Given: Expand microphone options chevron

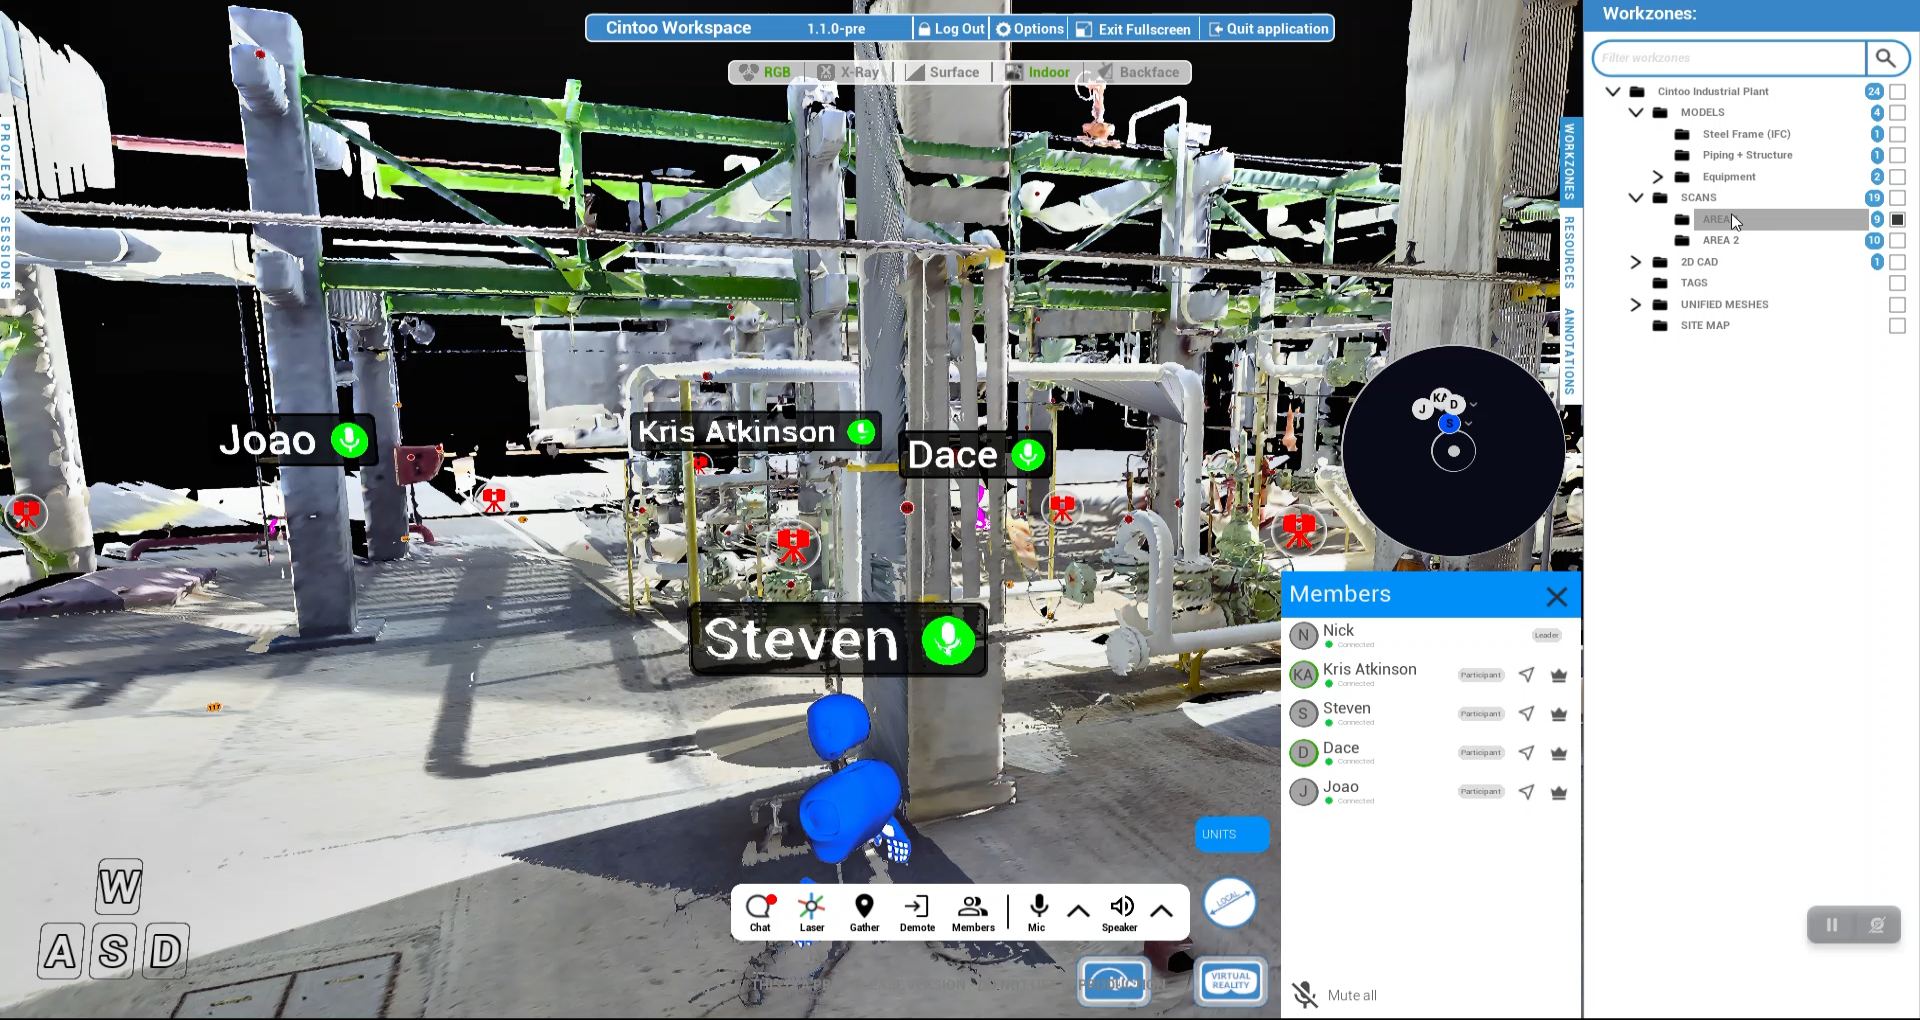Looking at the screenshot, I should pos(1078,911).
